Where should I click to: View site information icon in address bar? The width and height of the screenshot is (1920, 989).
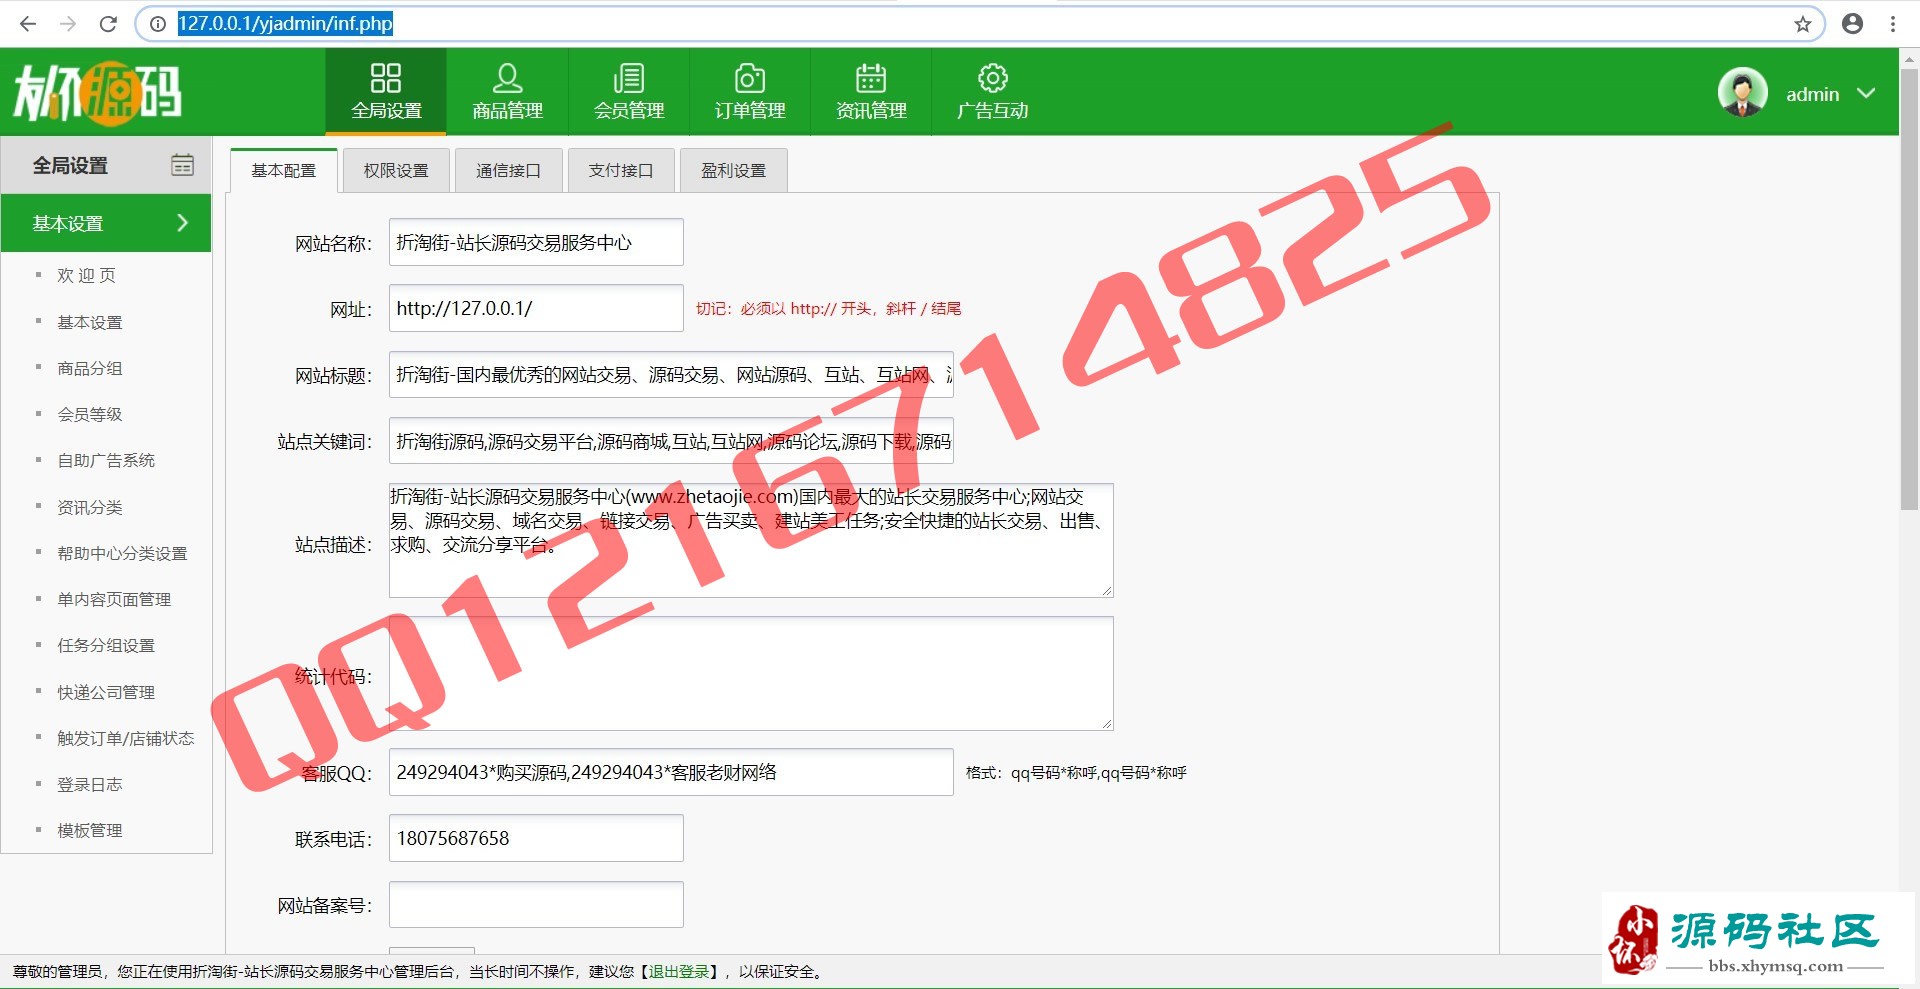pos(157,24)
